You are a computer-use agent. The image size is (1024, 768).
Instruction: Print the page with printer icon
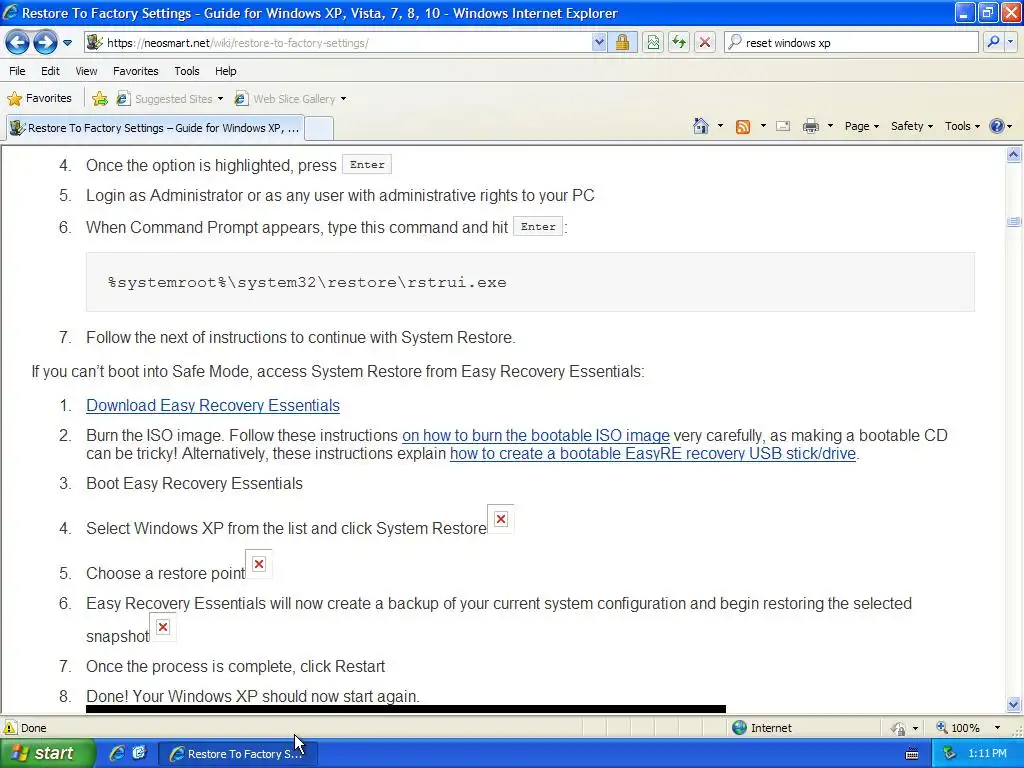point(810,126)
